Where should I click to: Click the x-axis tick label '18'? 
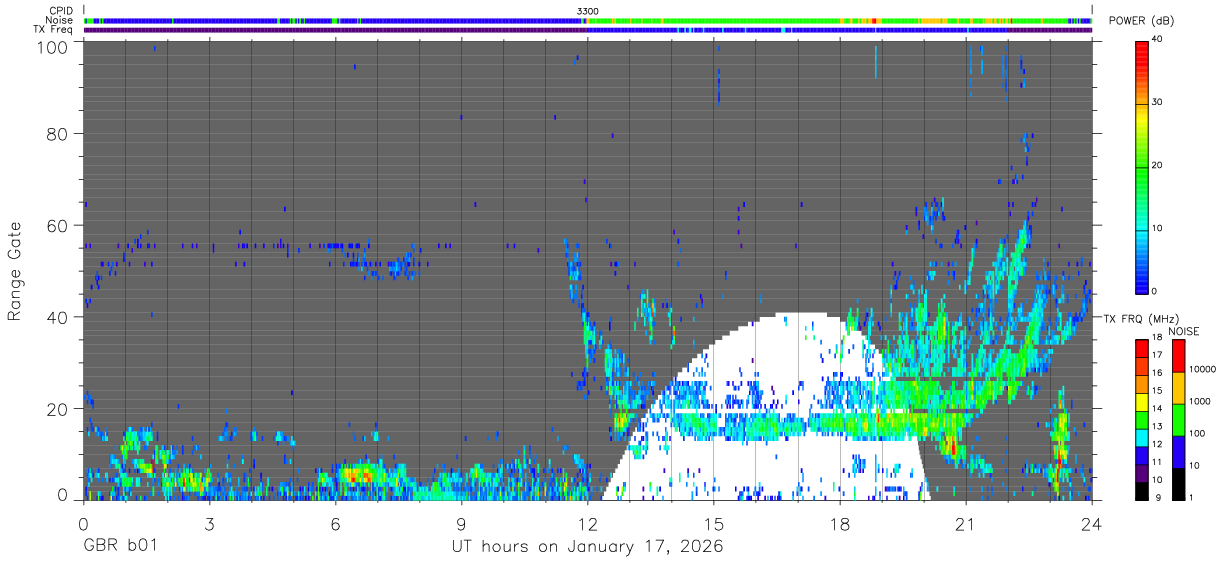point(840,524)
